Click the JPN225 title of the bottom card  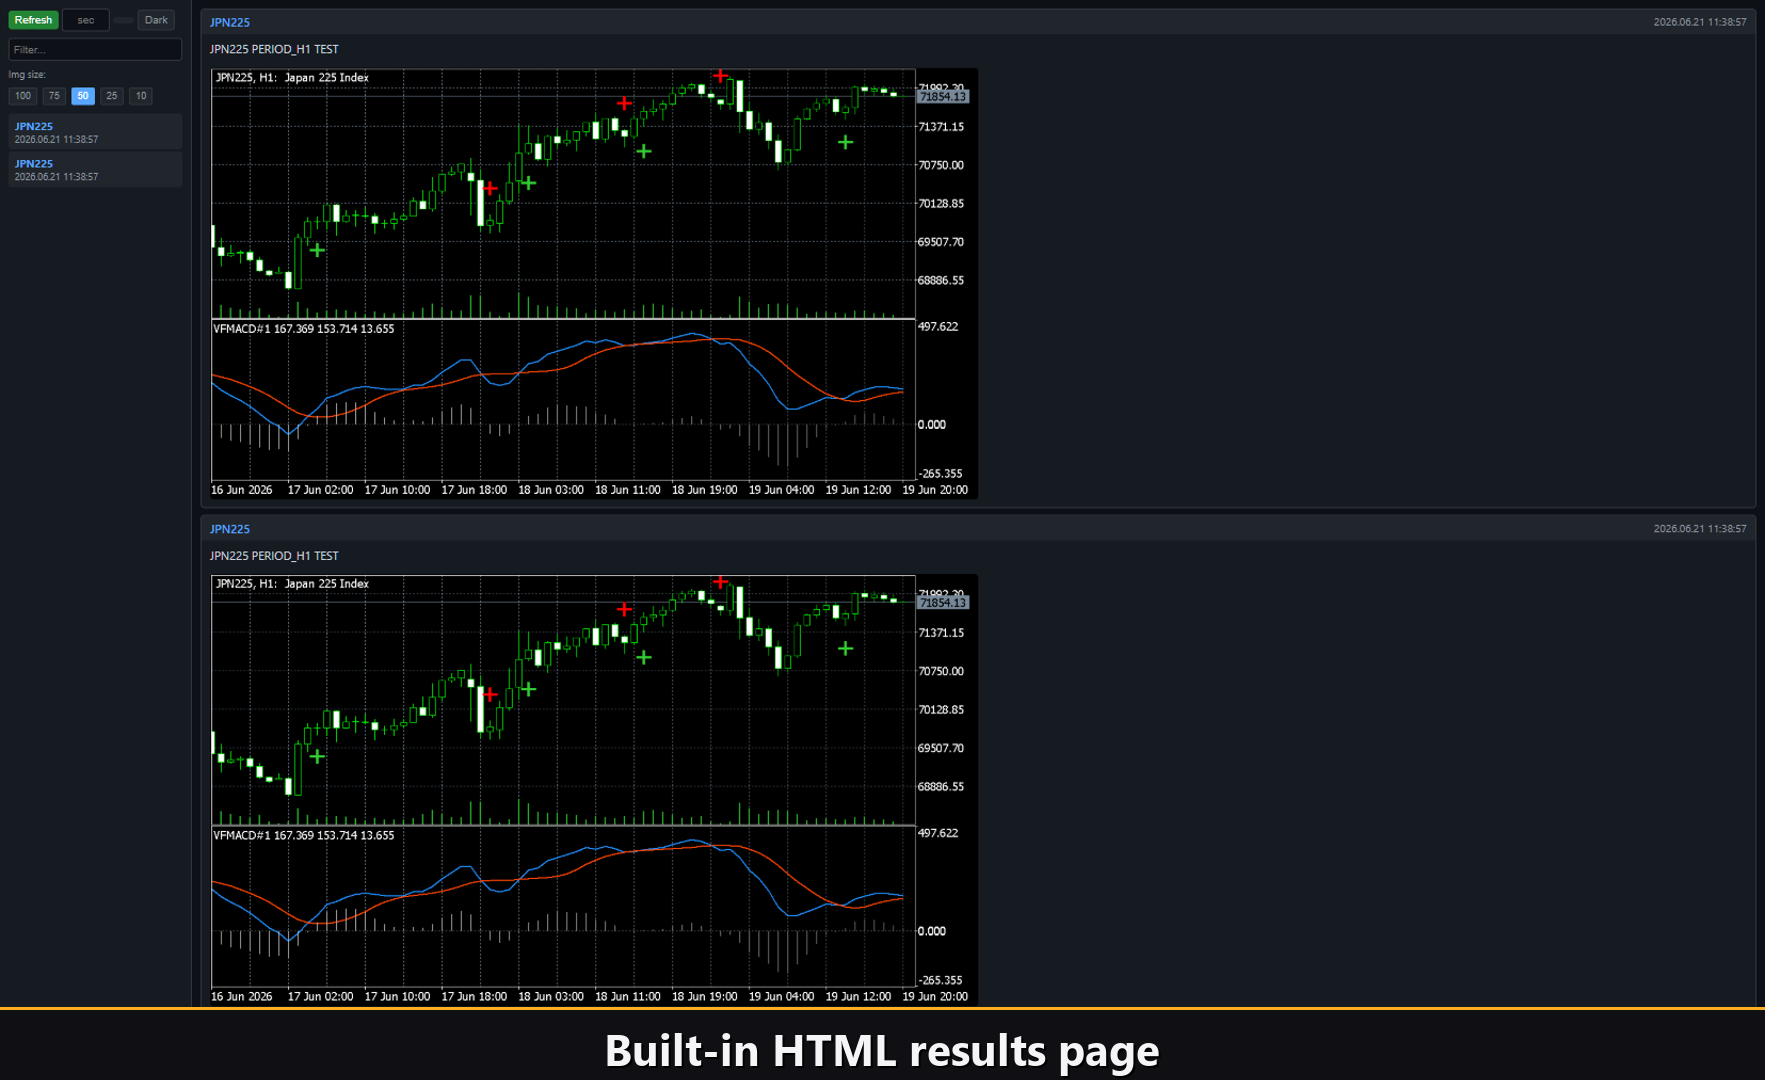click(x=230, y=529)
